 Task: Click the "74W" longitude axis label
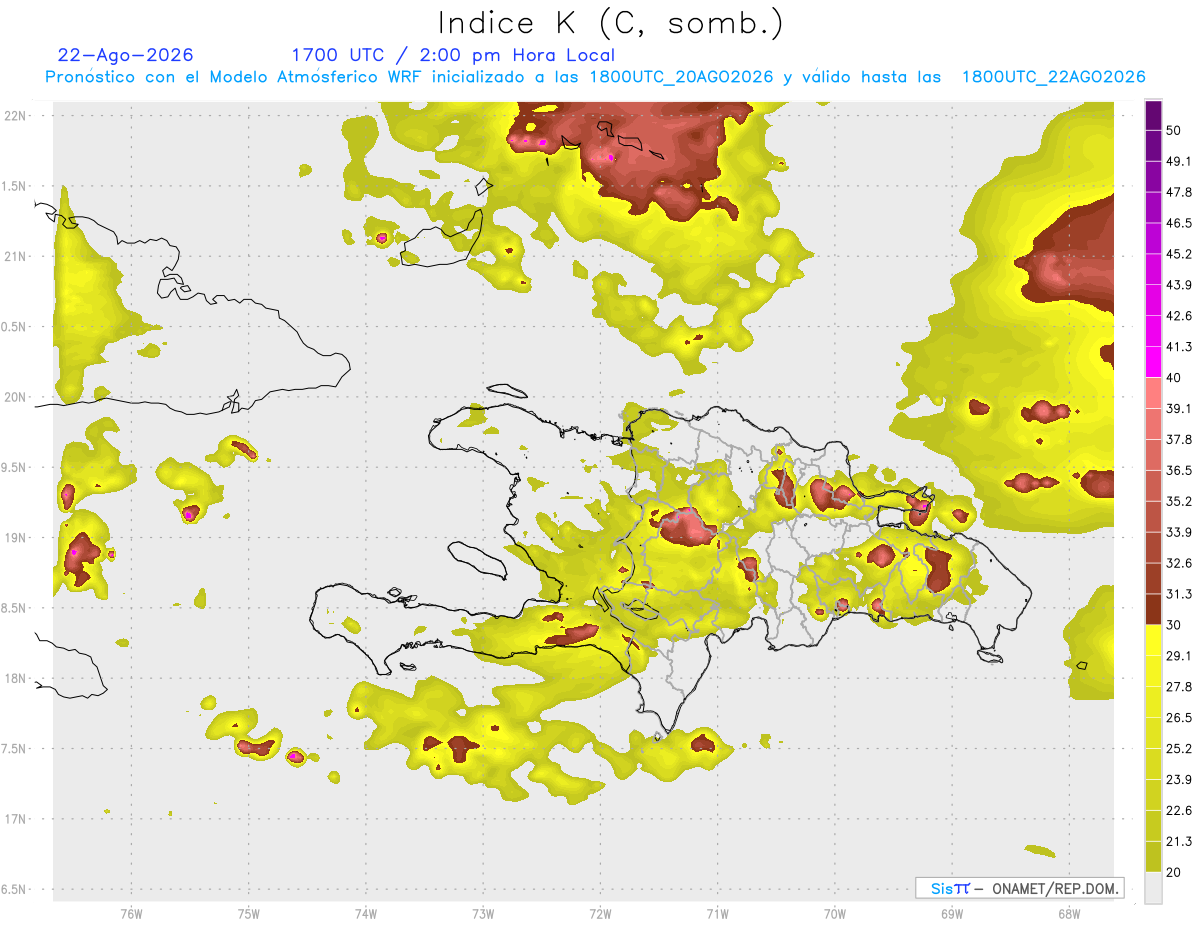(x=366, y=913)
